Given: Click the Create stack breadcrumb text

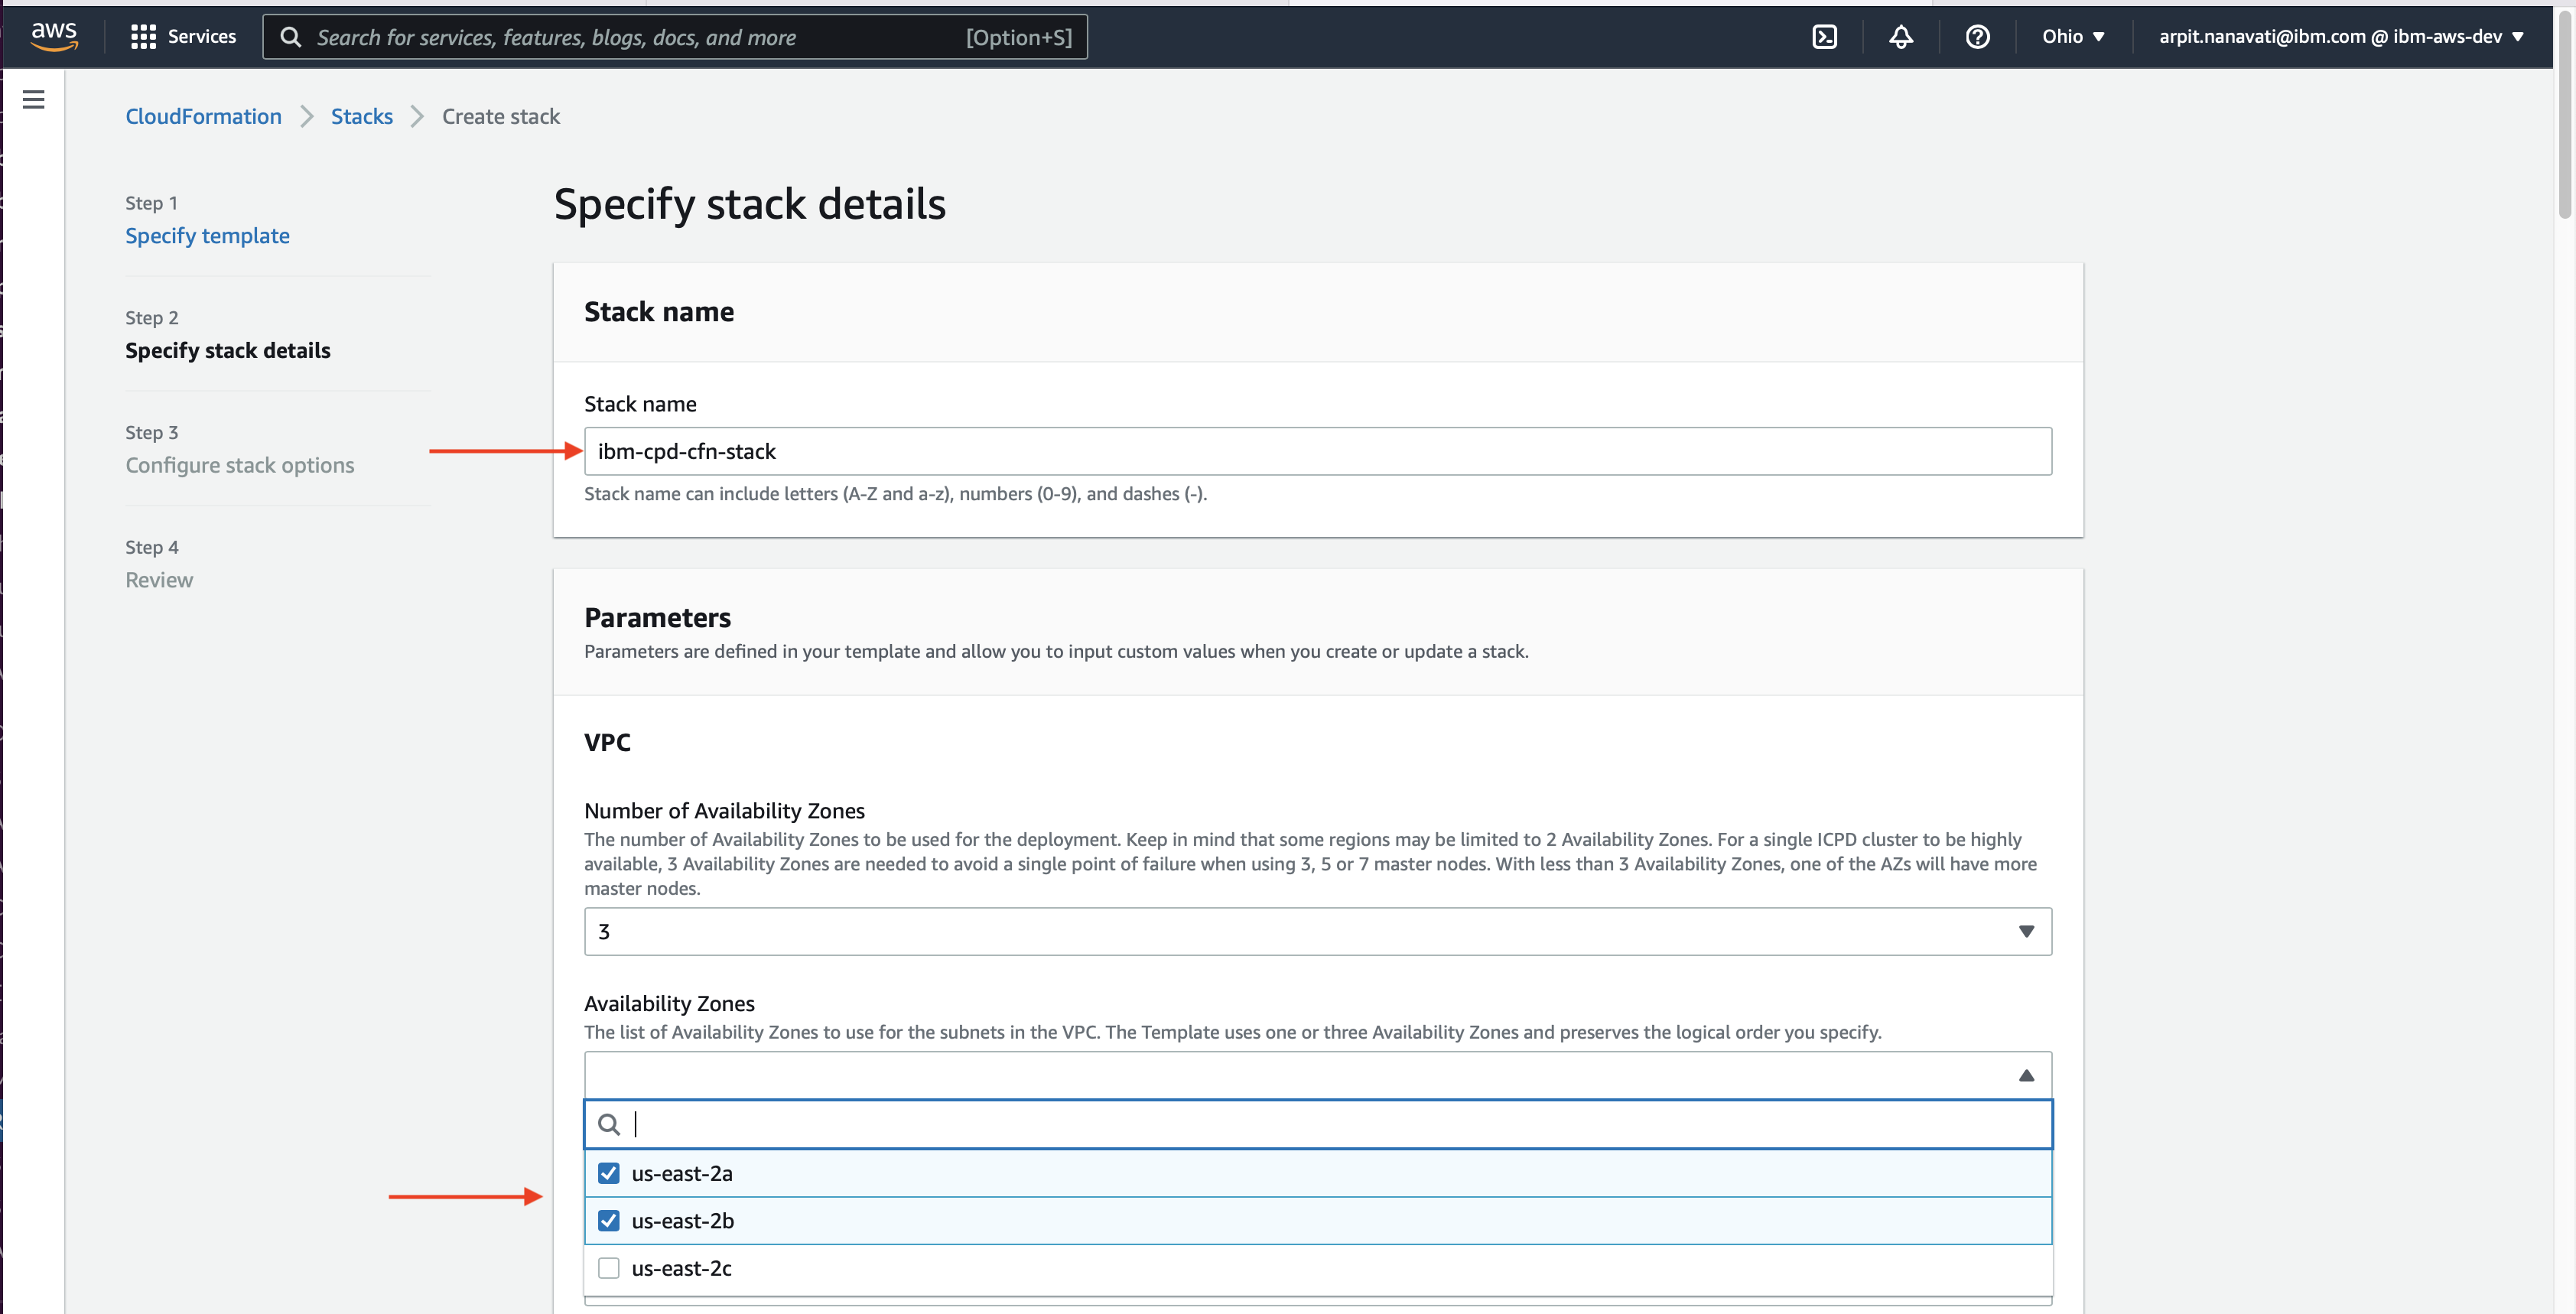Looking at the screenshot, I should (x=500, y=116).
